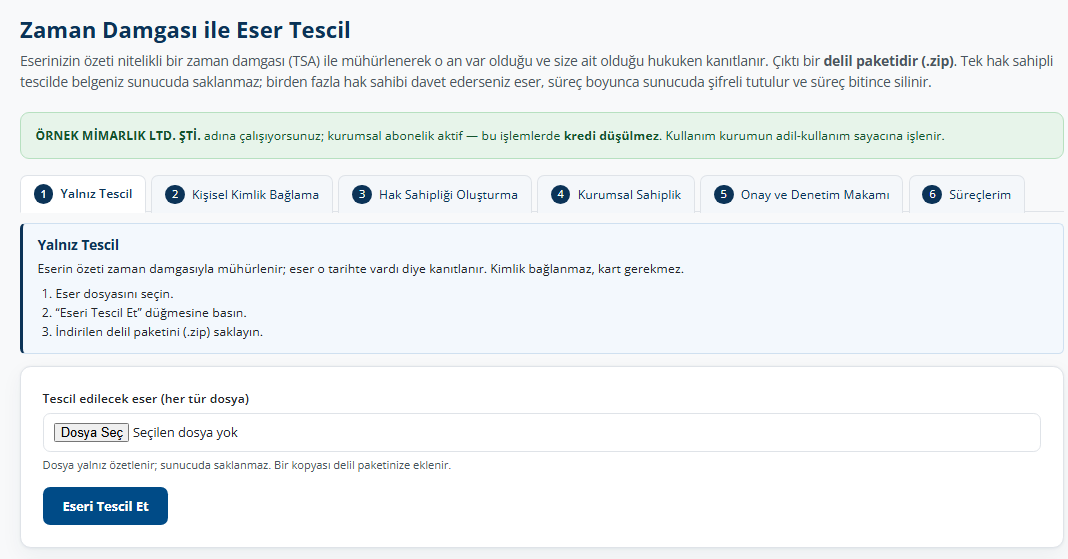Switch to Kişisel Kimlik Bağlama tab
This screenshot has height=559, width=1068.
pyautogui.click(x=242, y=195)
